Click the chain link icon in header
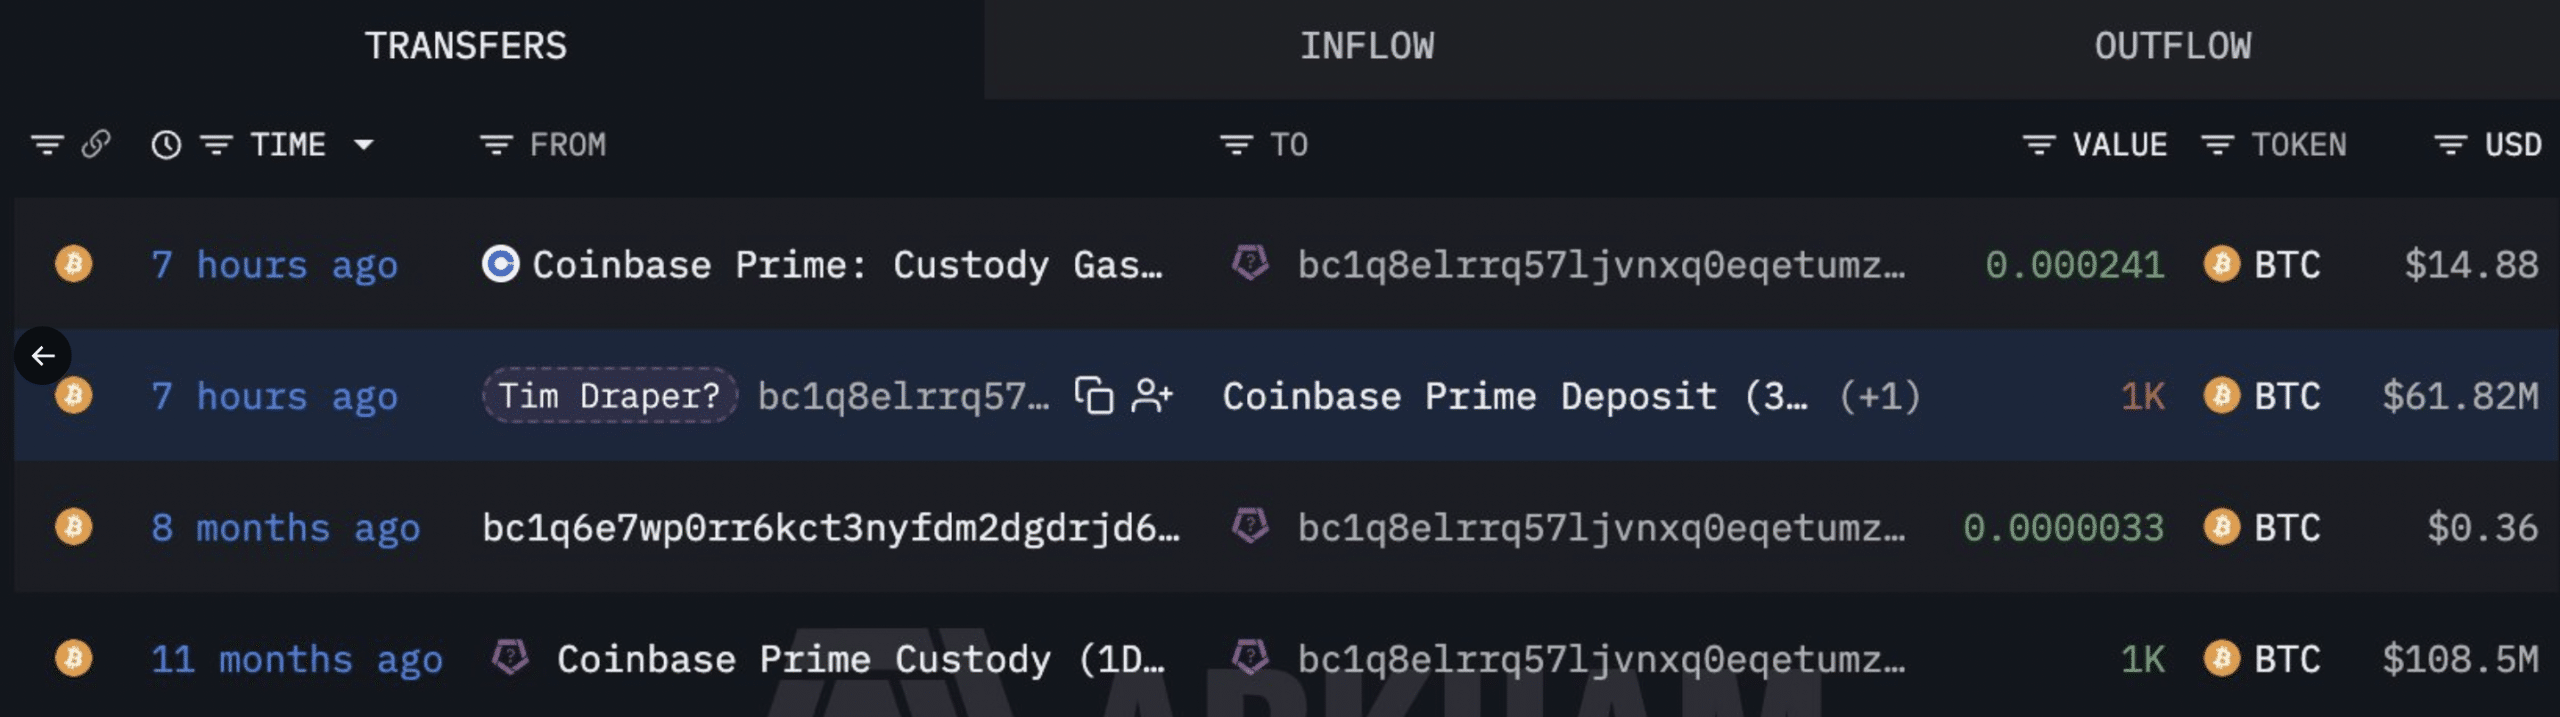The height and width of the screenshot is (717, 2560). [96, 145]
